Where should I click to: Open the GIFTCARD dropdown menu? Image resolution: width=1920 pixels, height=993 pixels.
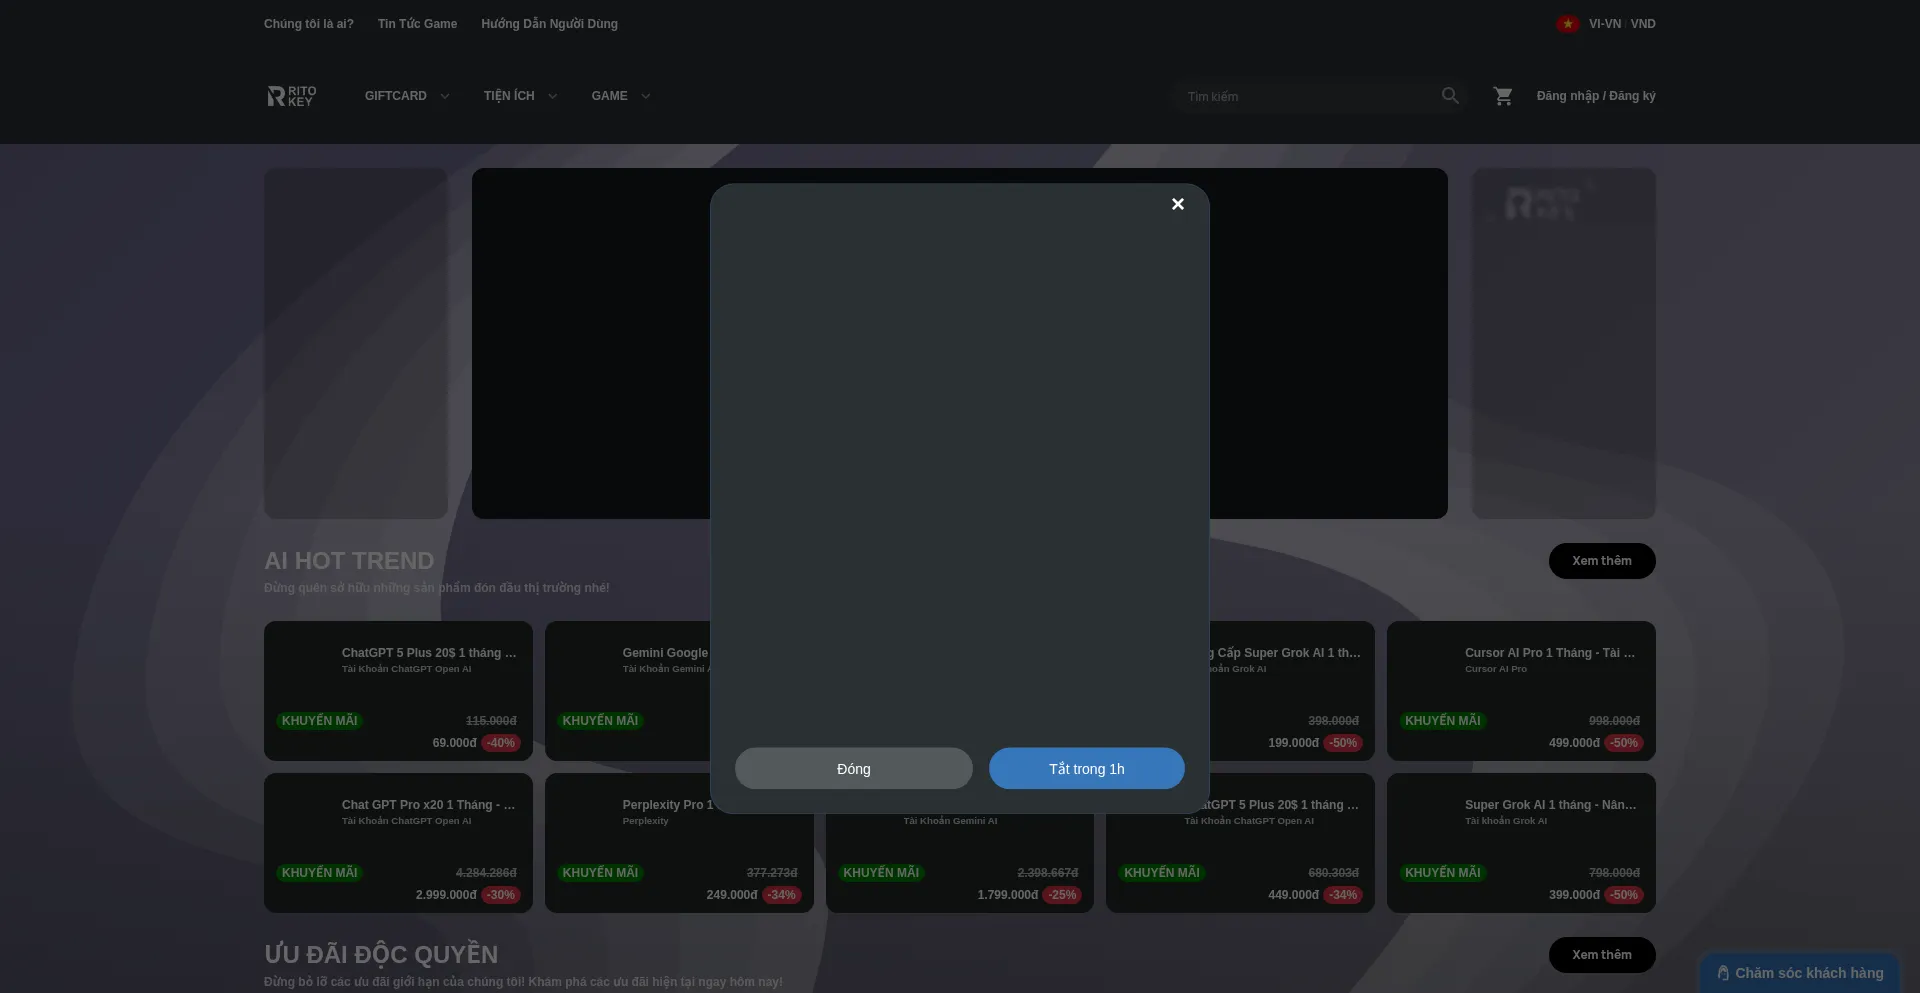[407, 96]
